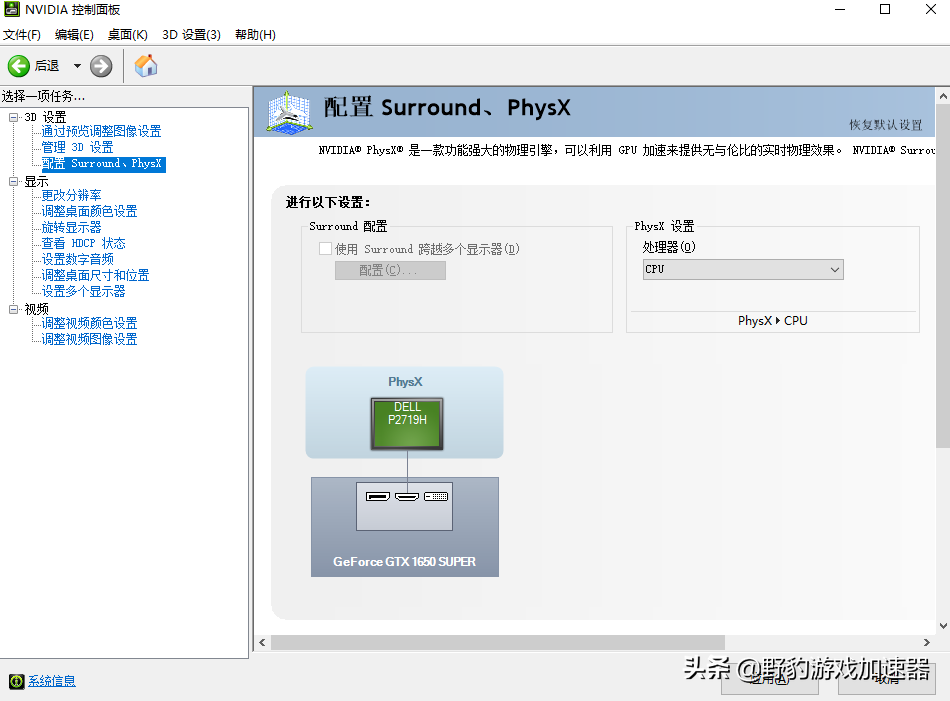The width and height of the screenshot is (950, 701).
Task: Click the horizontal scrollbar right arrow
Action: point(926,642)
